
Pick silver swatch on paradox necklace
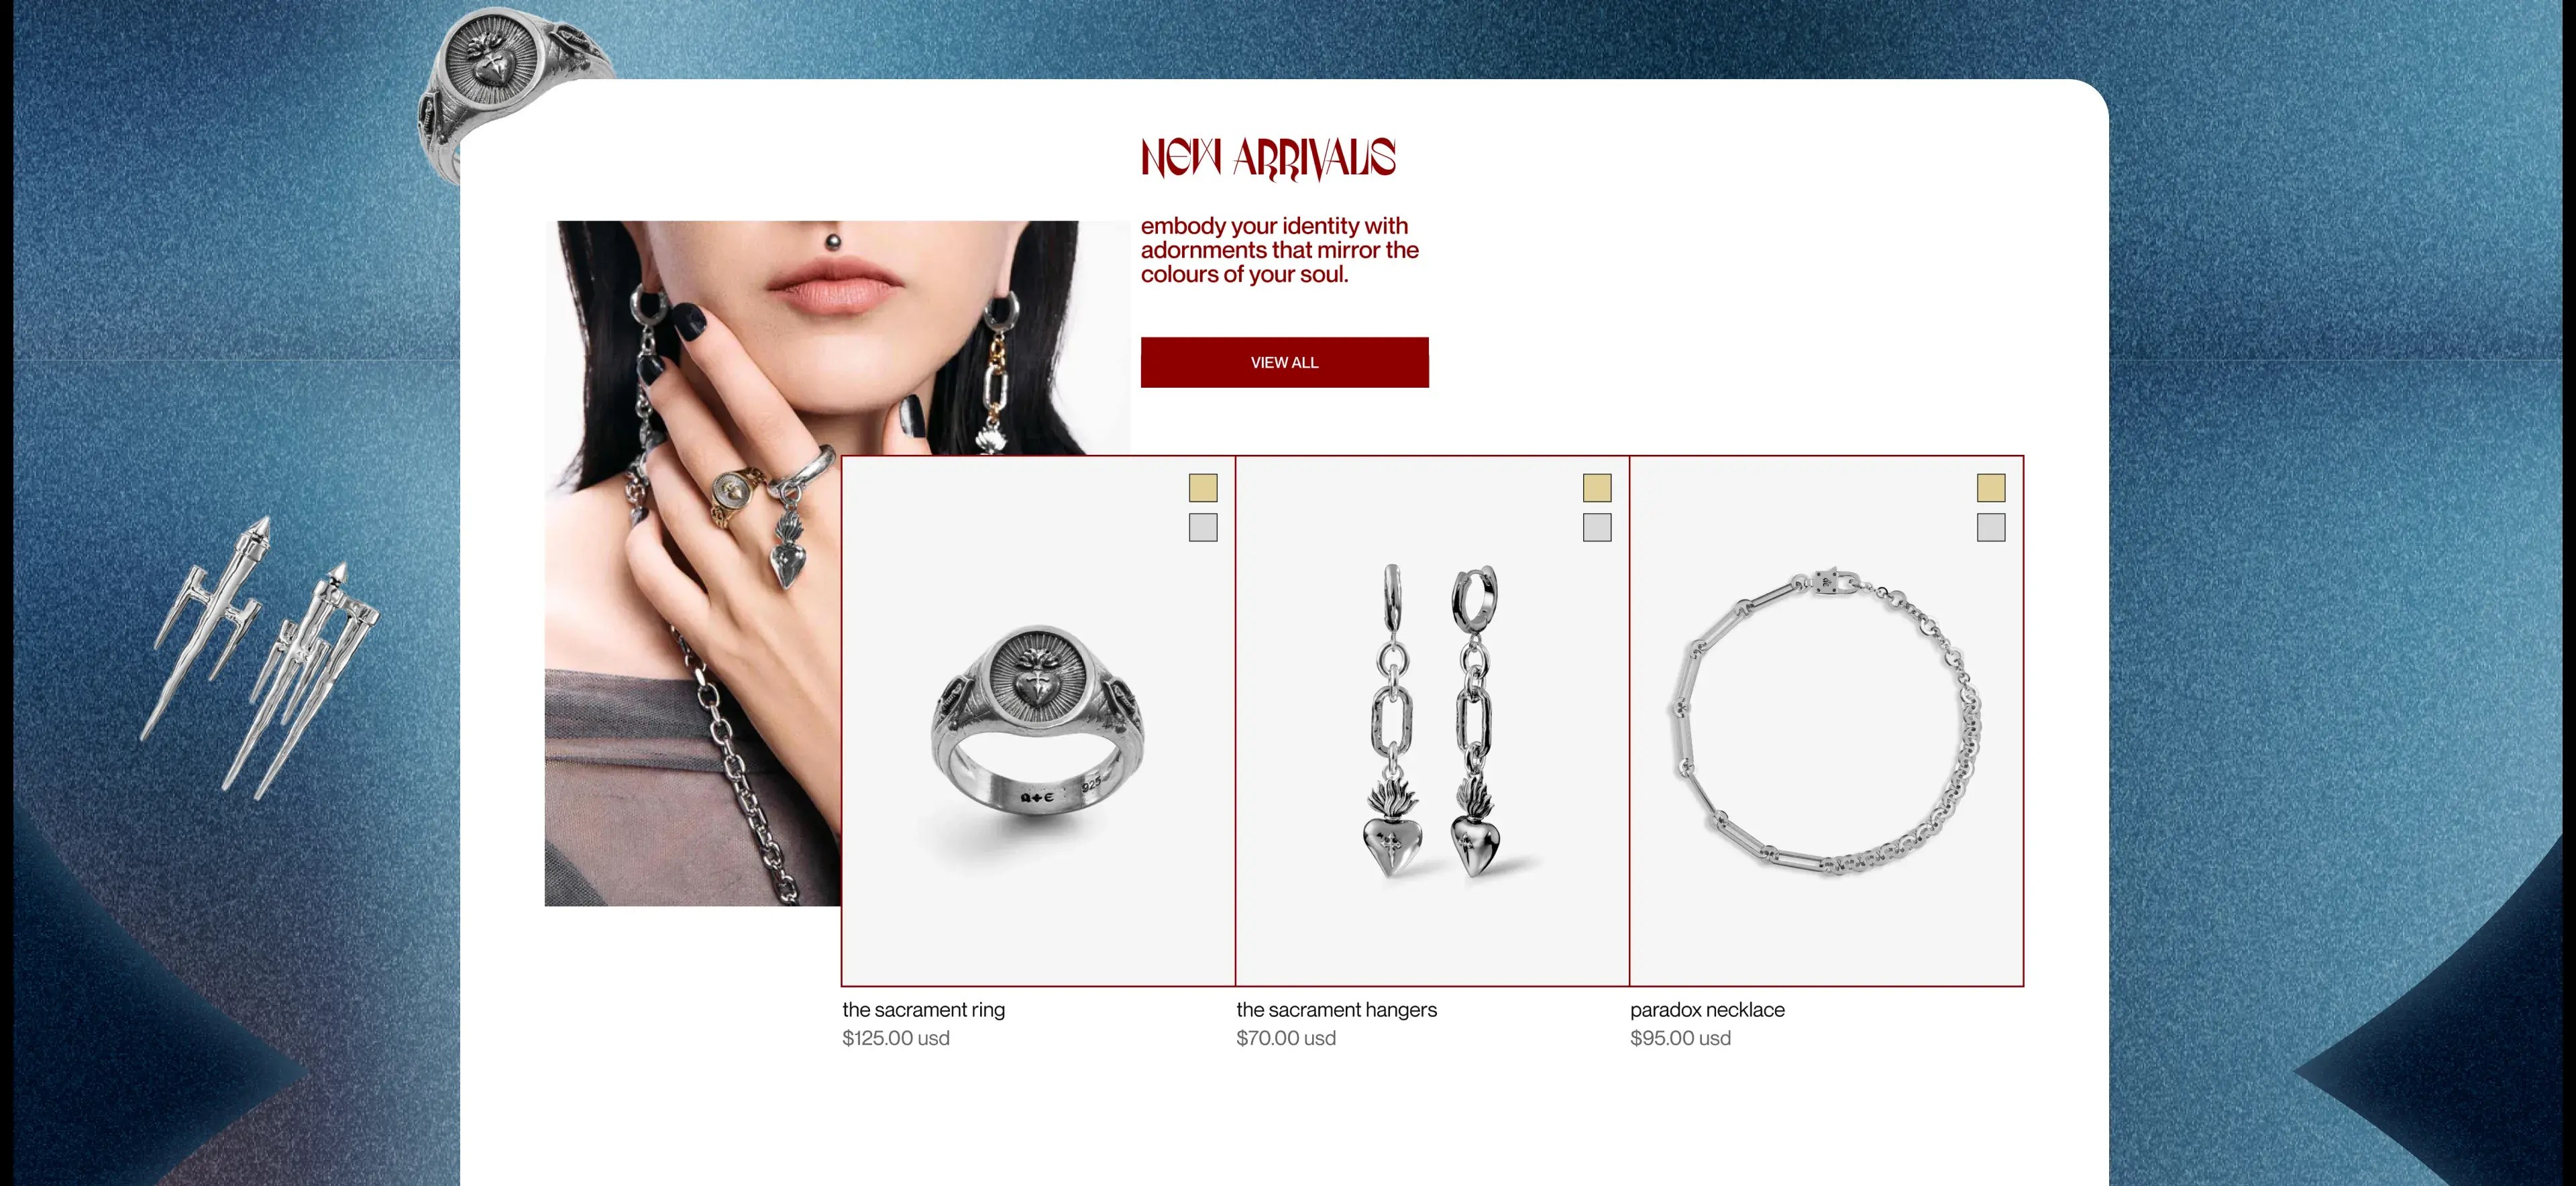(x=1991, y=527)
